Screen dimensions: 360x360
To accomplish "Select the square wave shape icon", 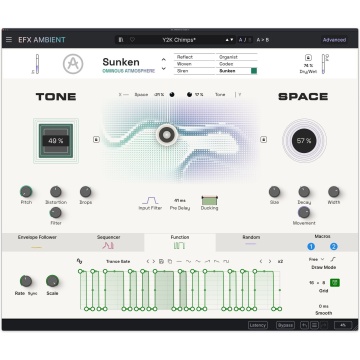I will [226, 261].
